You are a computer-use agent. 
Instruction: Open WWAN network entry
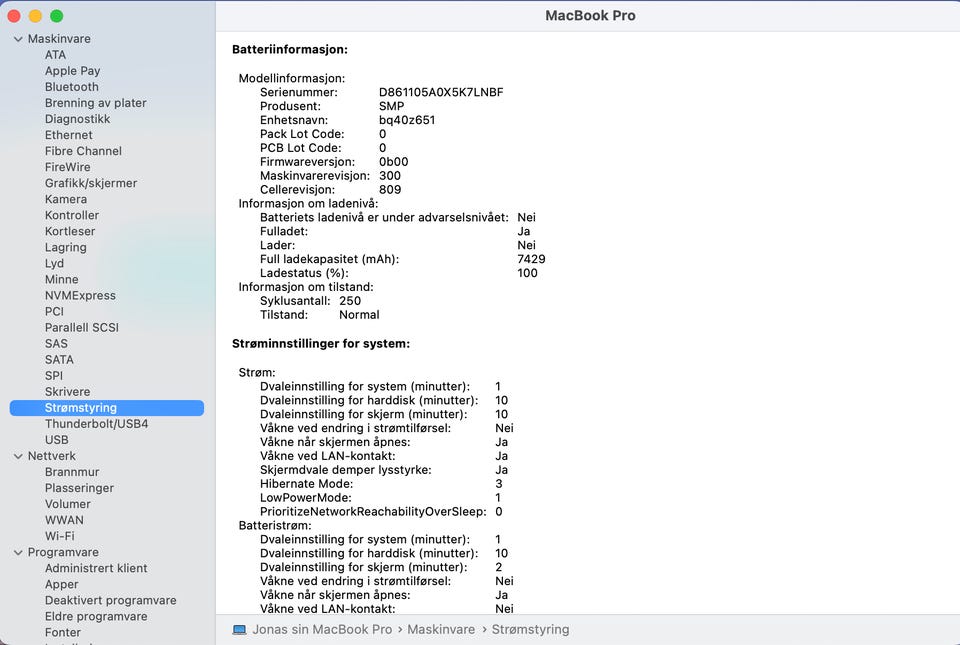(64, 520)
